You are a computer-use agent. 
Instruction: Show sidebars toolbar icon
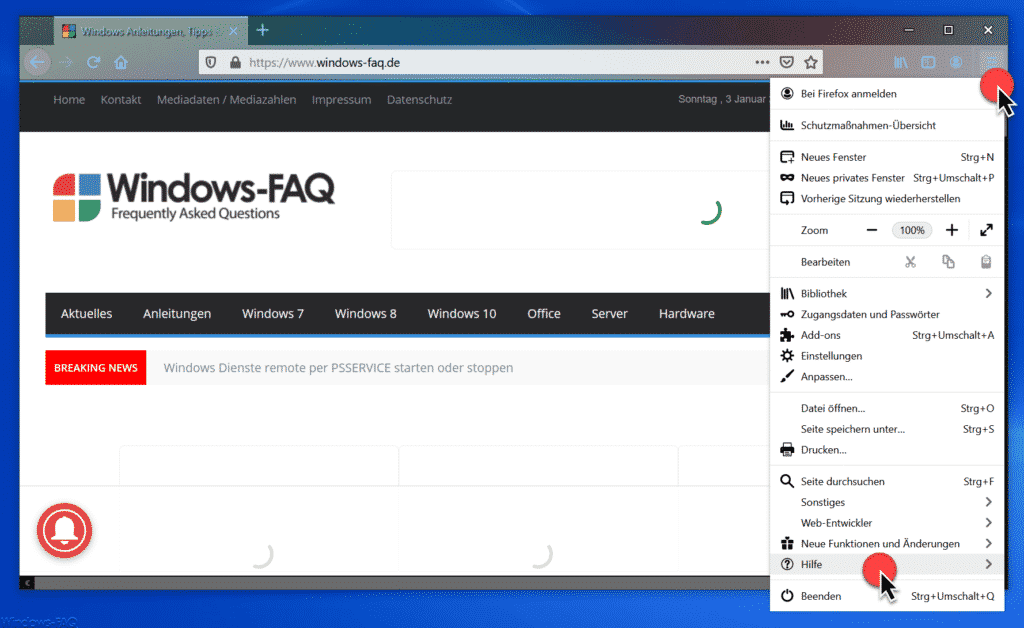928,63
